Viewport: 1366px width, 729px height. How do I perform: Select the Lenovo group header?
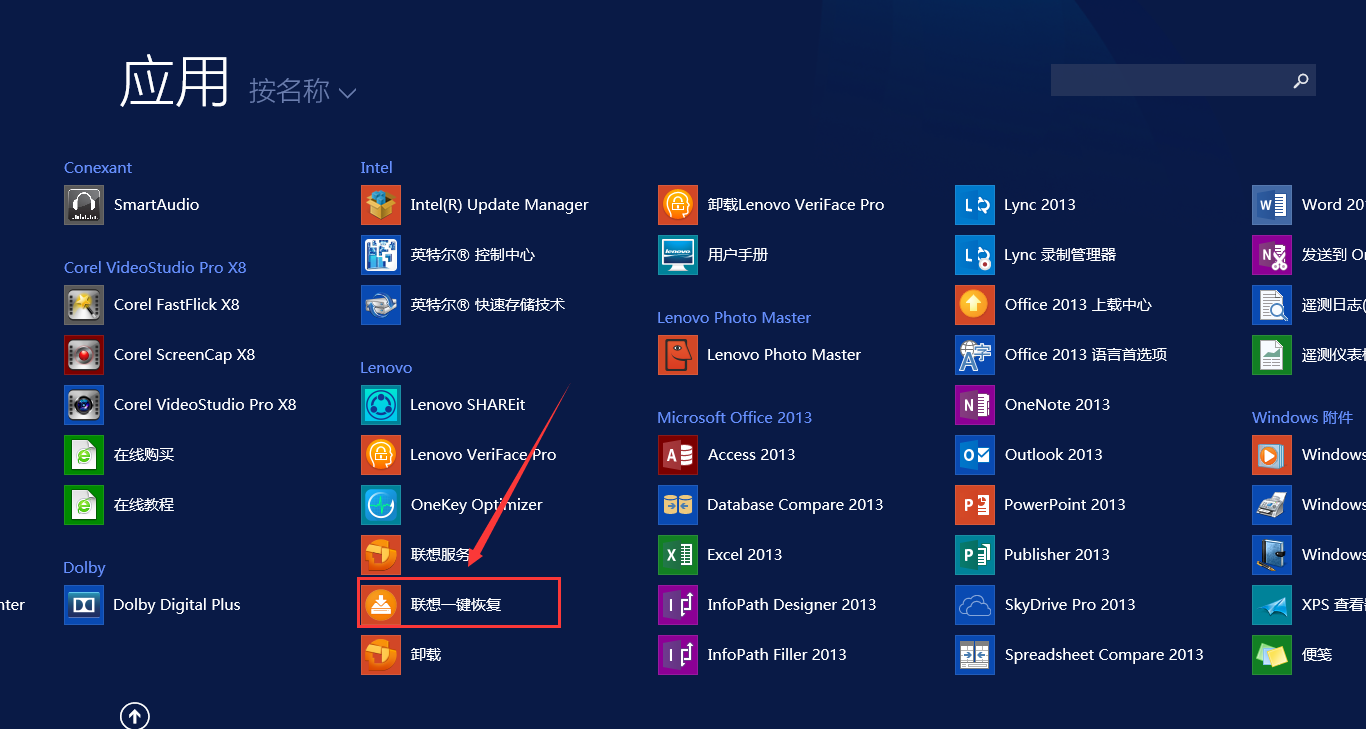(x=386, y=368)
